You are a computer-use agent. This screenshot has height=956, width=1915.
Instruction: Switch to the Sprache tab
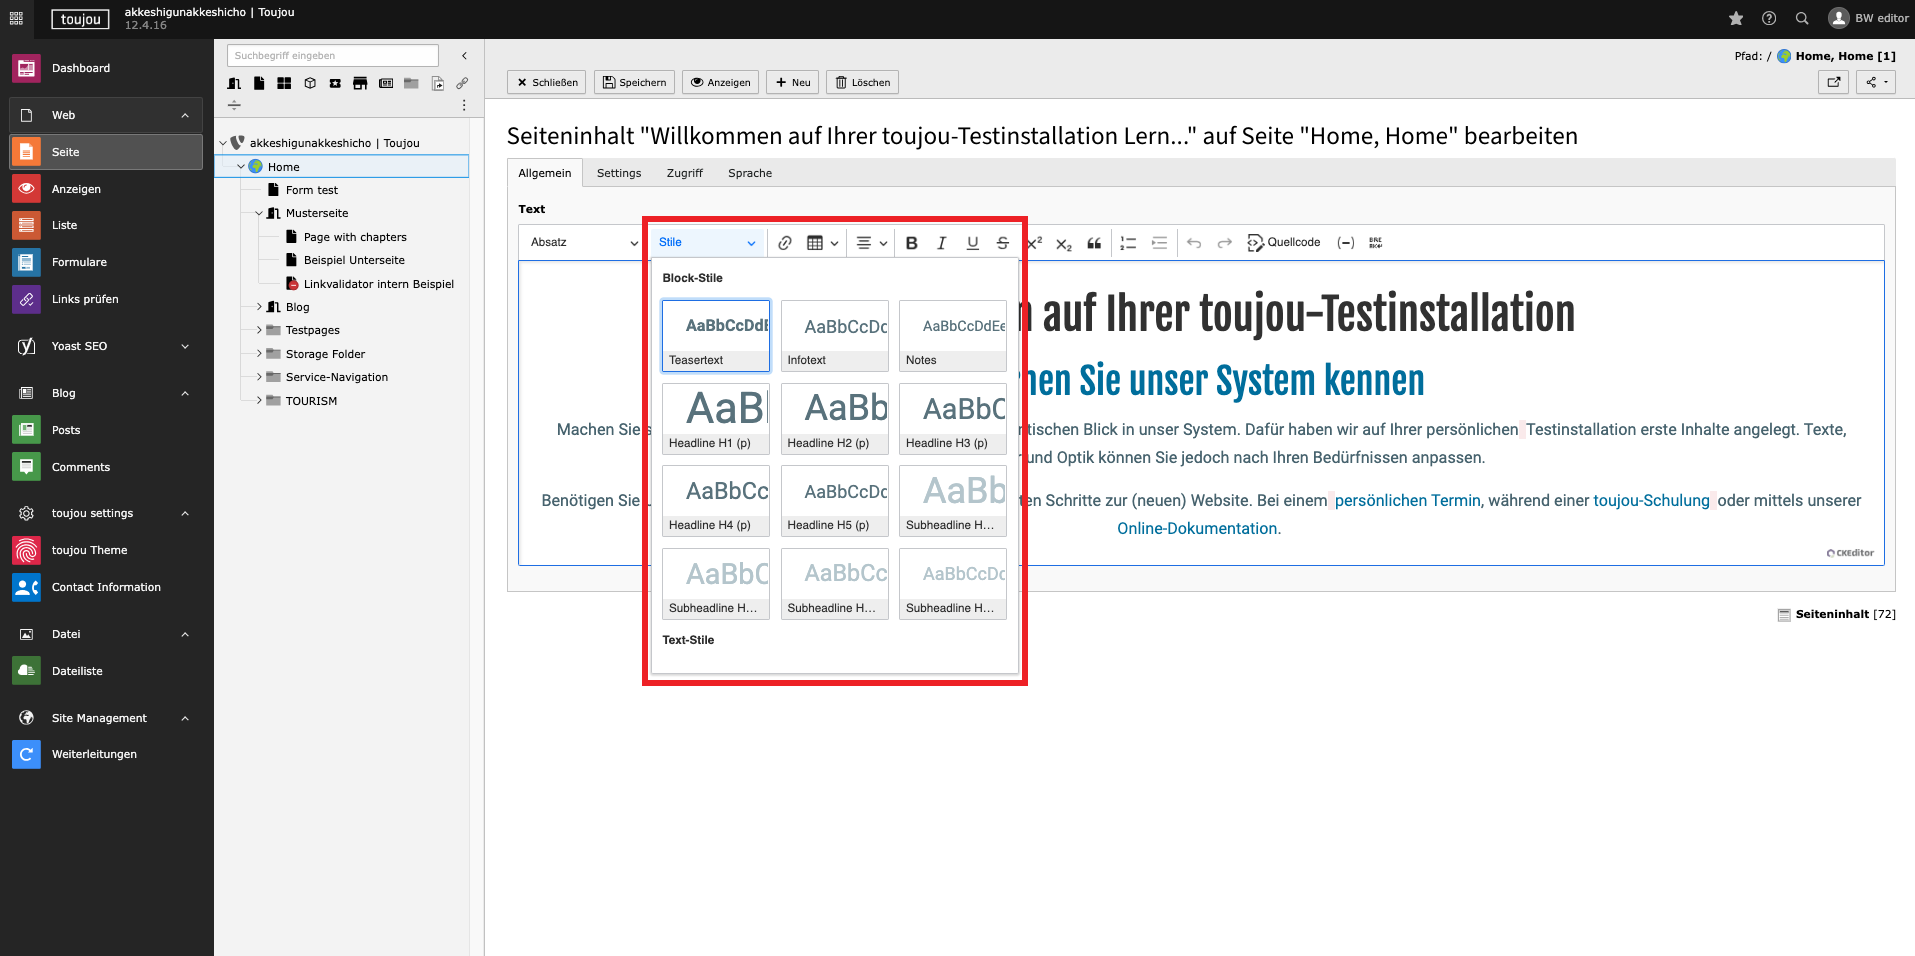tap(749, 173)
